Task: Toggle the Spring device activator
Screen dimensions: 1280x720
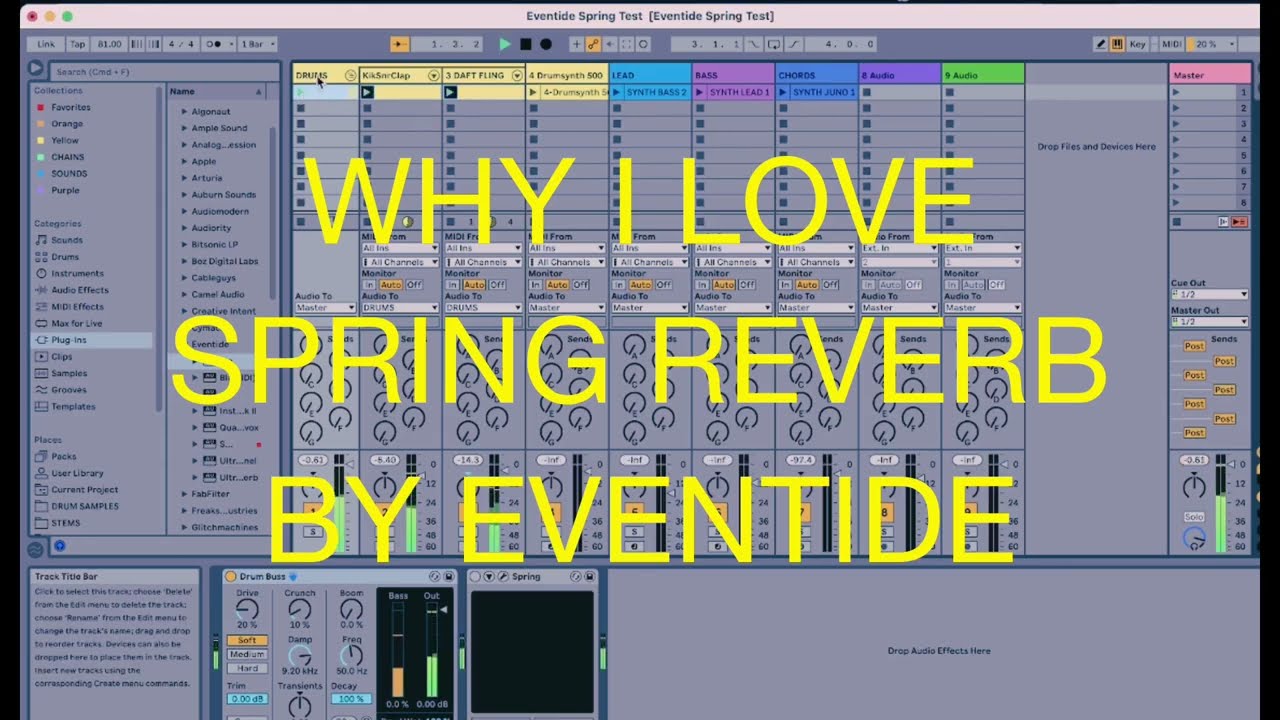Action: (x=476, y=576)
